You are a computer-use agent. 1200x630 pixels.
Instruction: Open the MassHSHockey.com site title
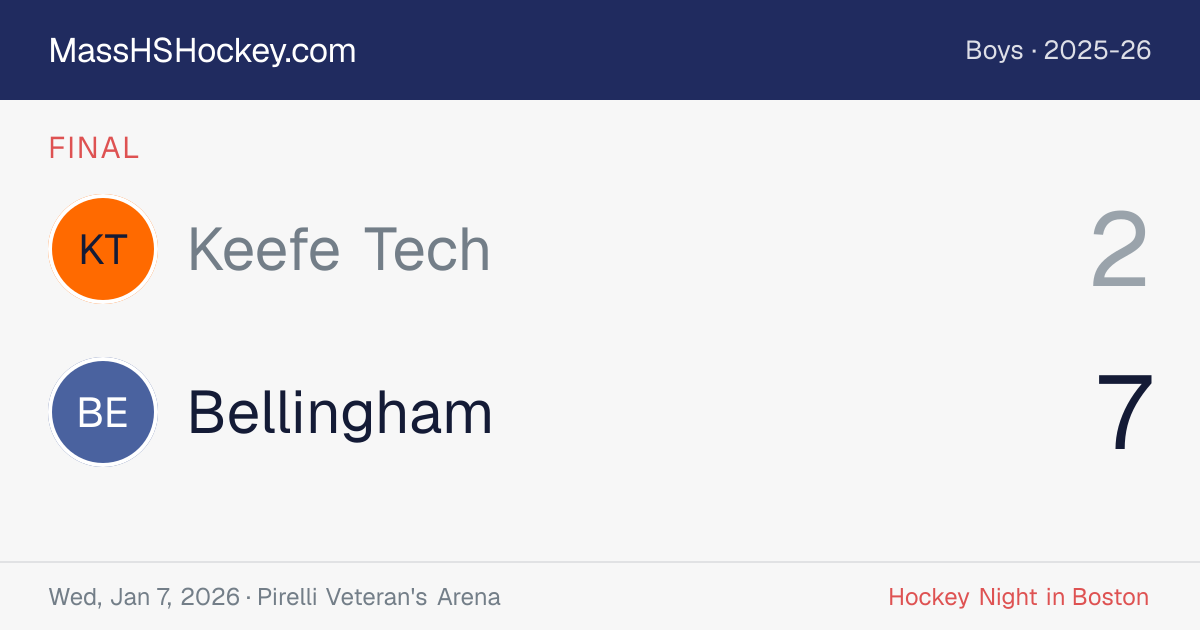click(202, 51)
